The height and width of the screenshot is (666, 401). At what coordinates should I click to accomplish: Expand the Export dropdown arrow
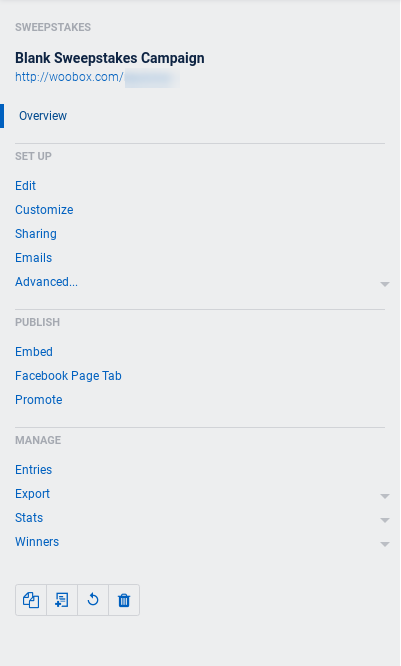(x=384, y=496)
